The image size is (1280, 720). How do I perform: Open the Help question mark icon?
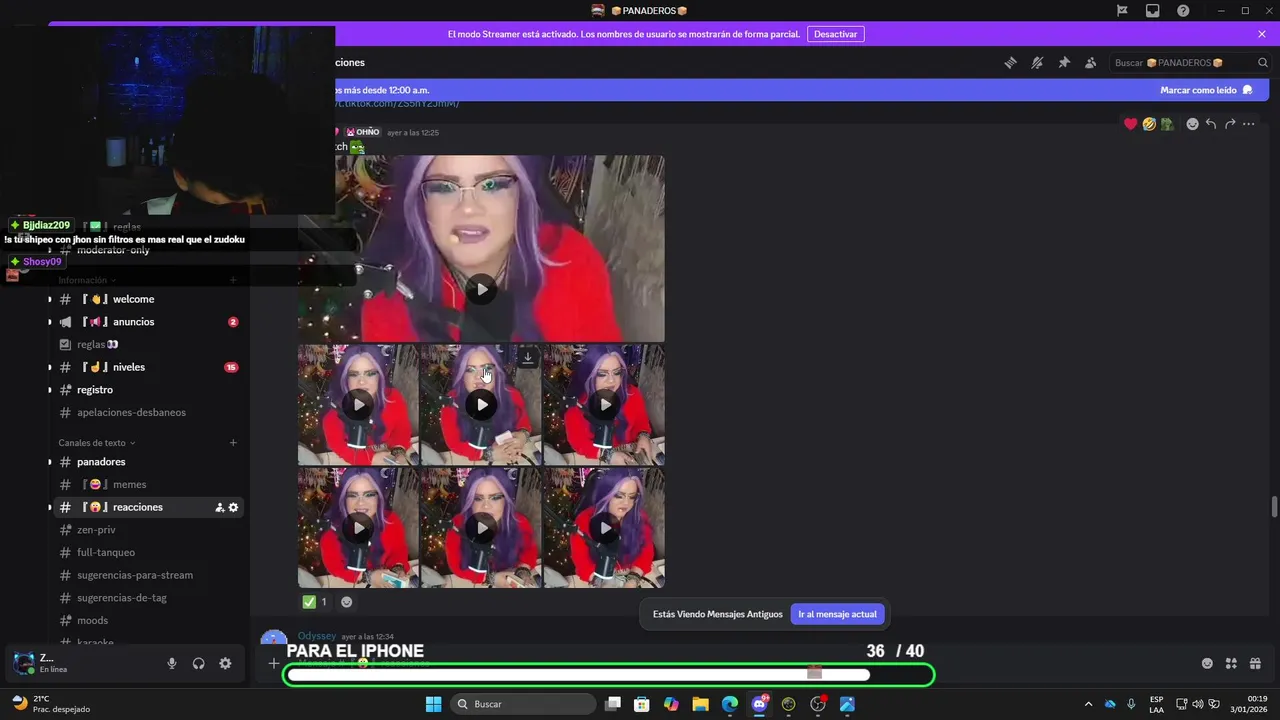(1183, 10)
